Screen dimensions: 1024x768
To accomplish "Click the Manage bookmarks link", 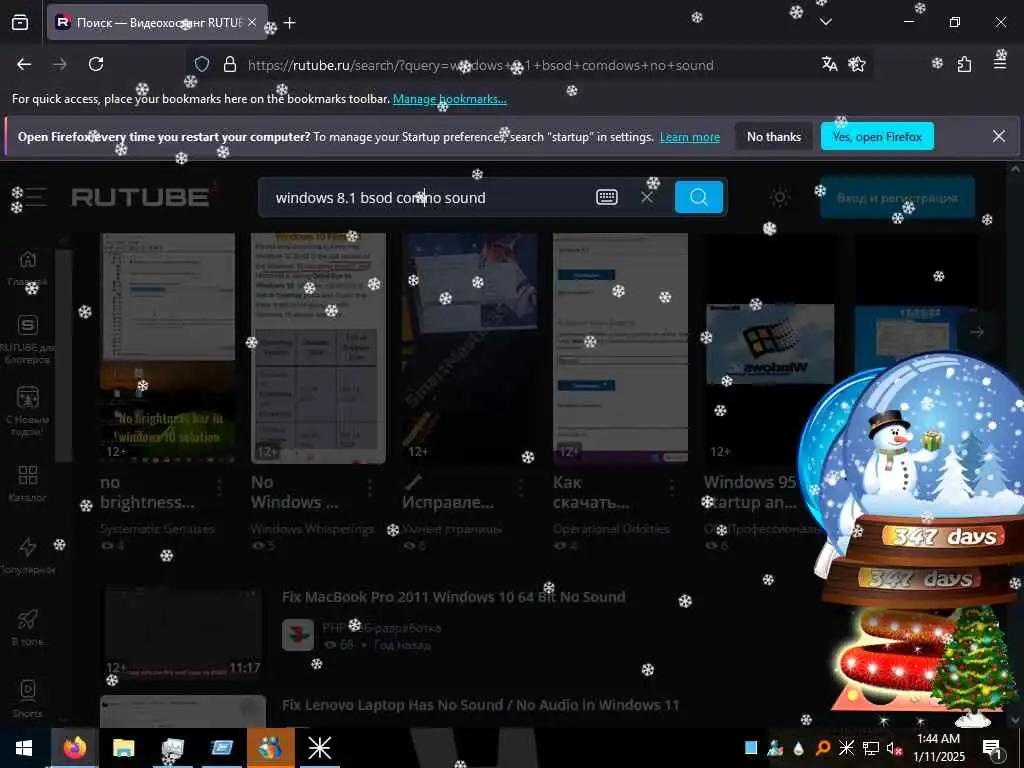I will [x=449, y=99].
